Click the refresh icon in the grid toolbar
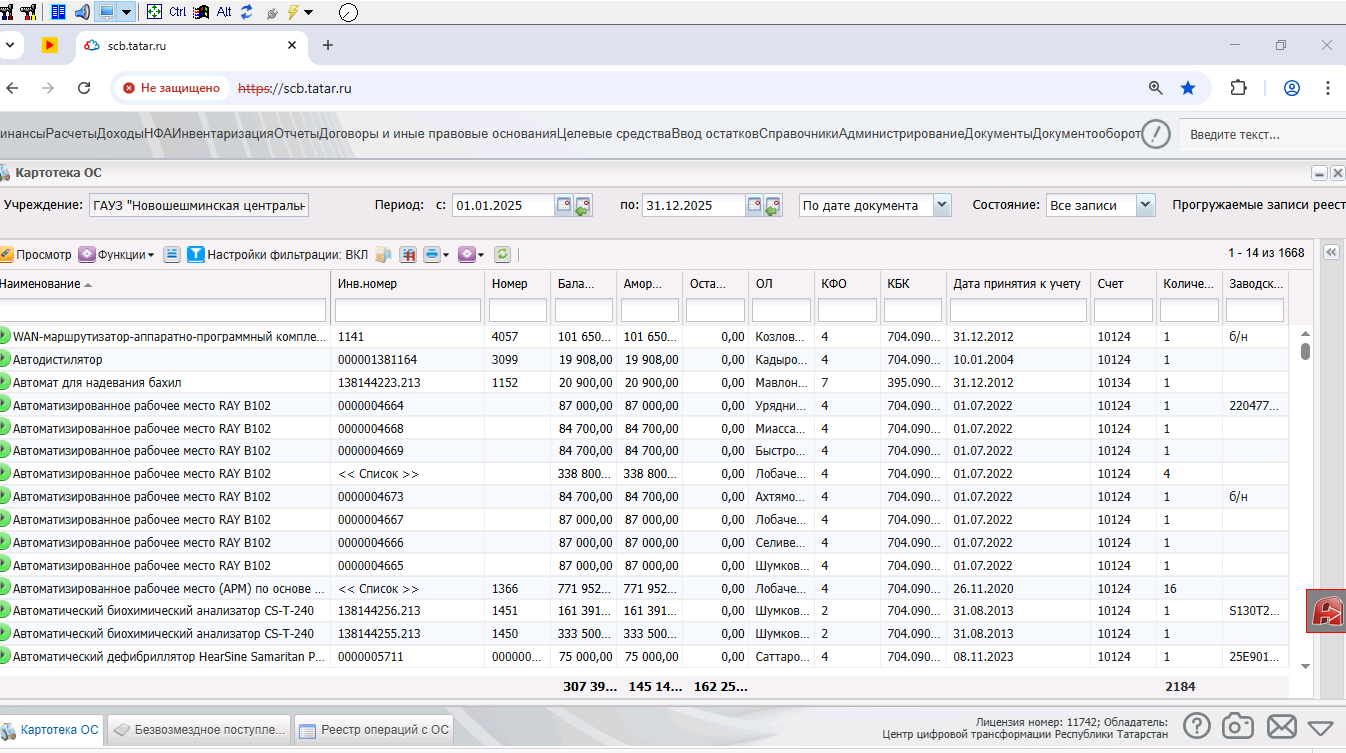Viewport: 1346px width, 753px height. [502, 255]
